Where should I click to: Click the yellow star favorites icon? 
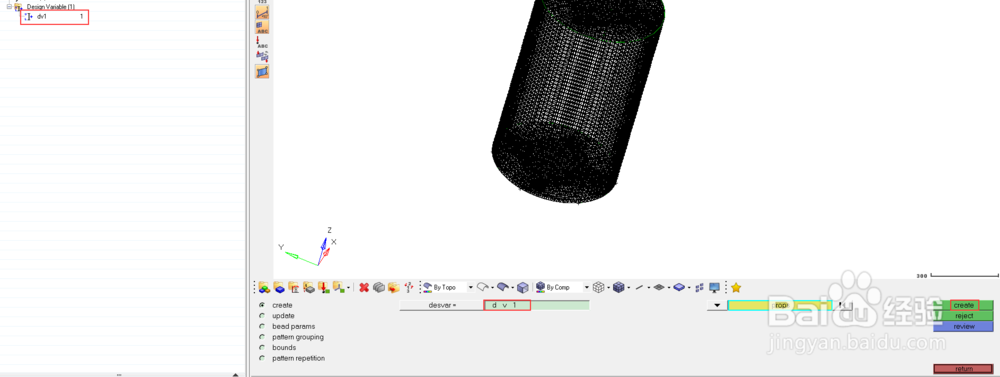736,288
